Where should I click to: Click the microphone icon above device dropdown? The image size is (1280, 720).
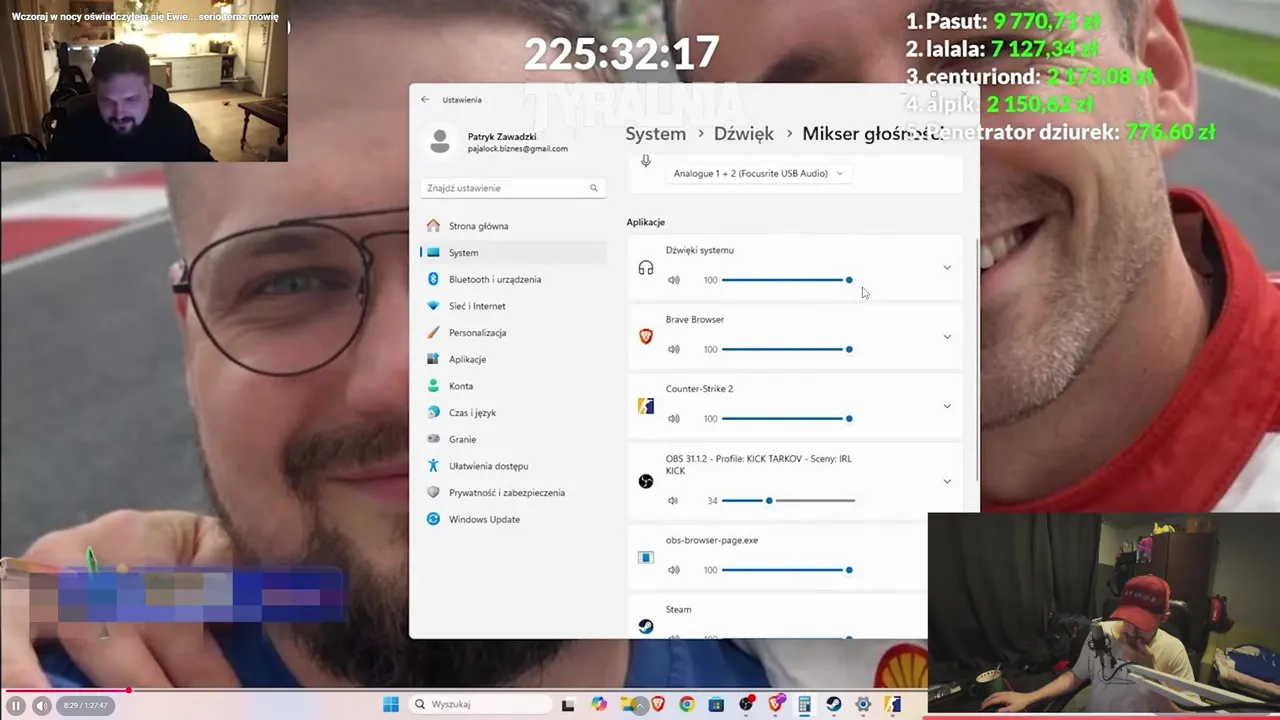pyautogui.click(x=646, y=161)
